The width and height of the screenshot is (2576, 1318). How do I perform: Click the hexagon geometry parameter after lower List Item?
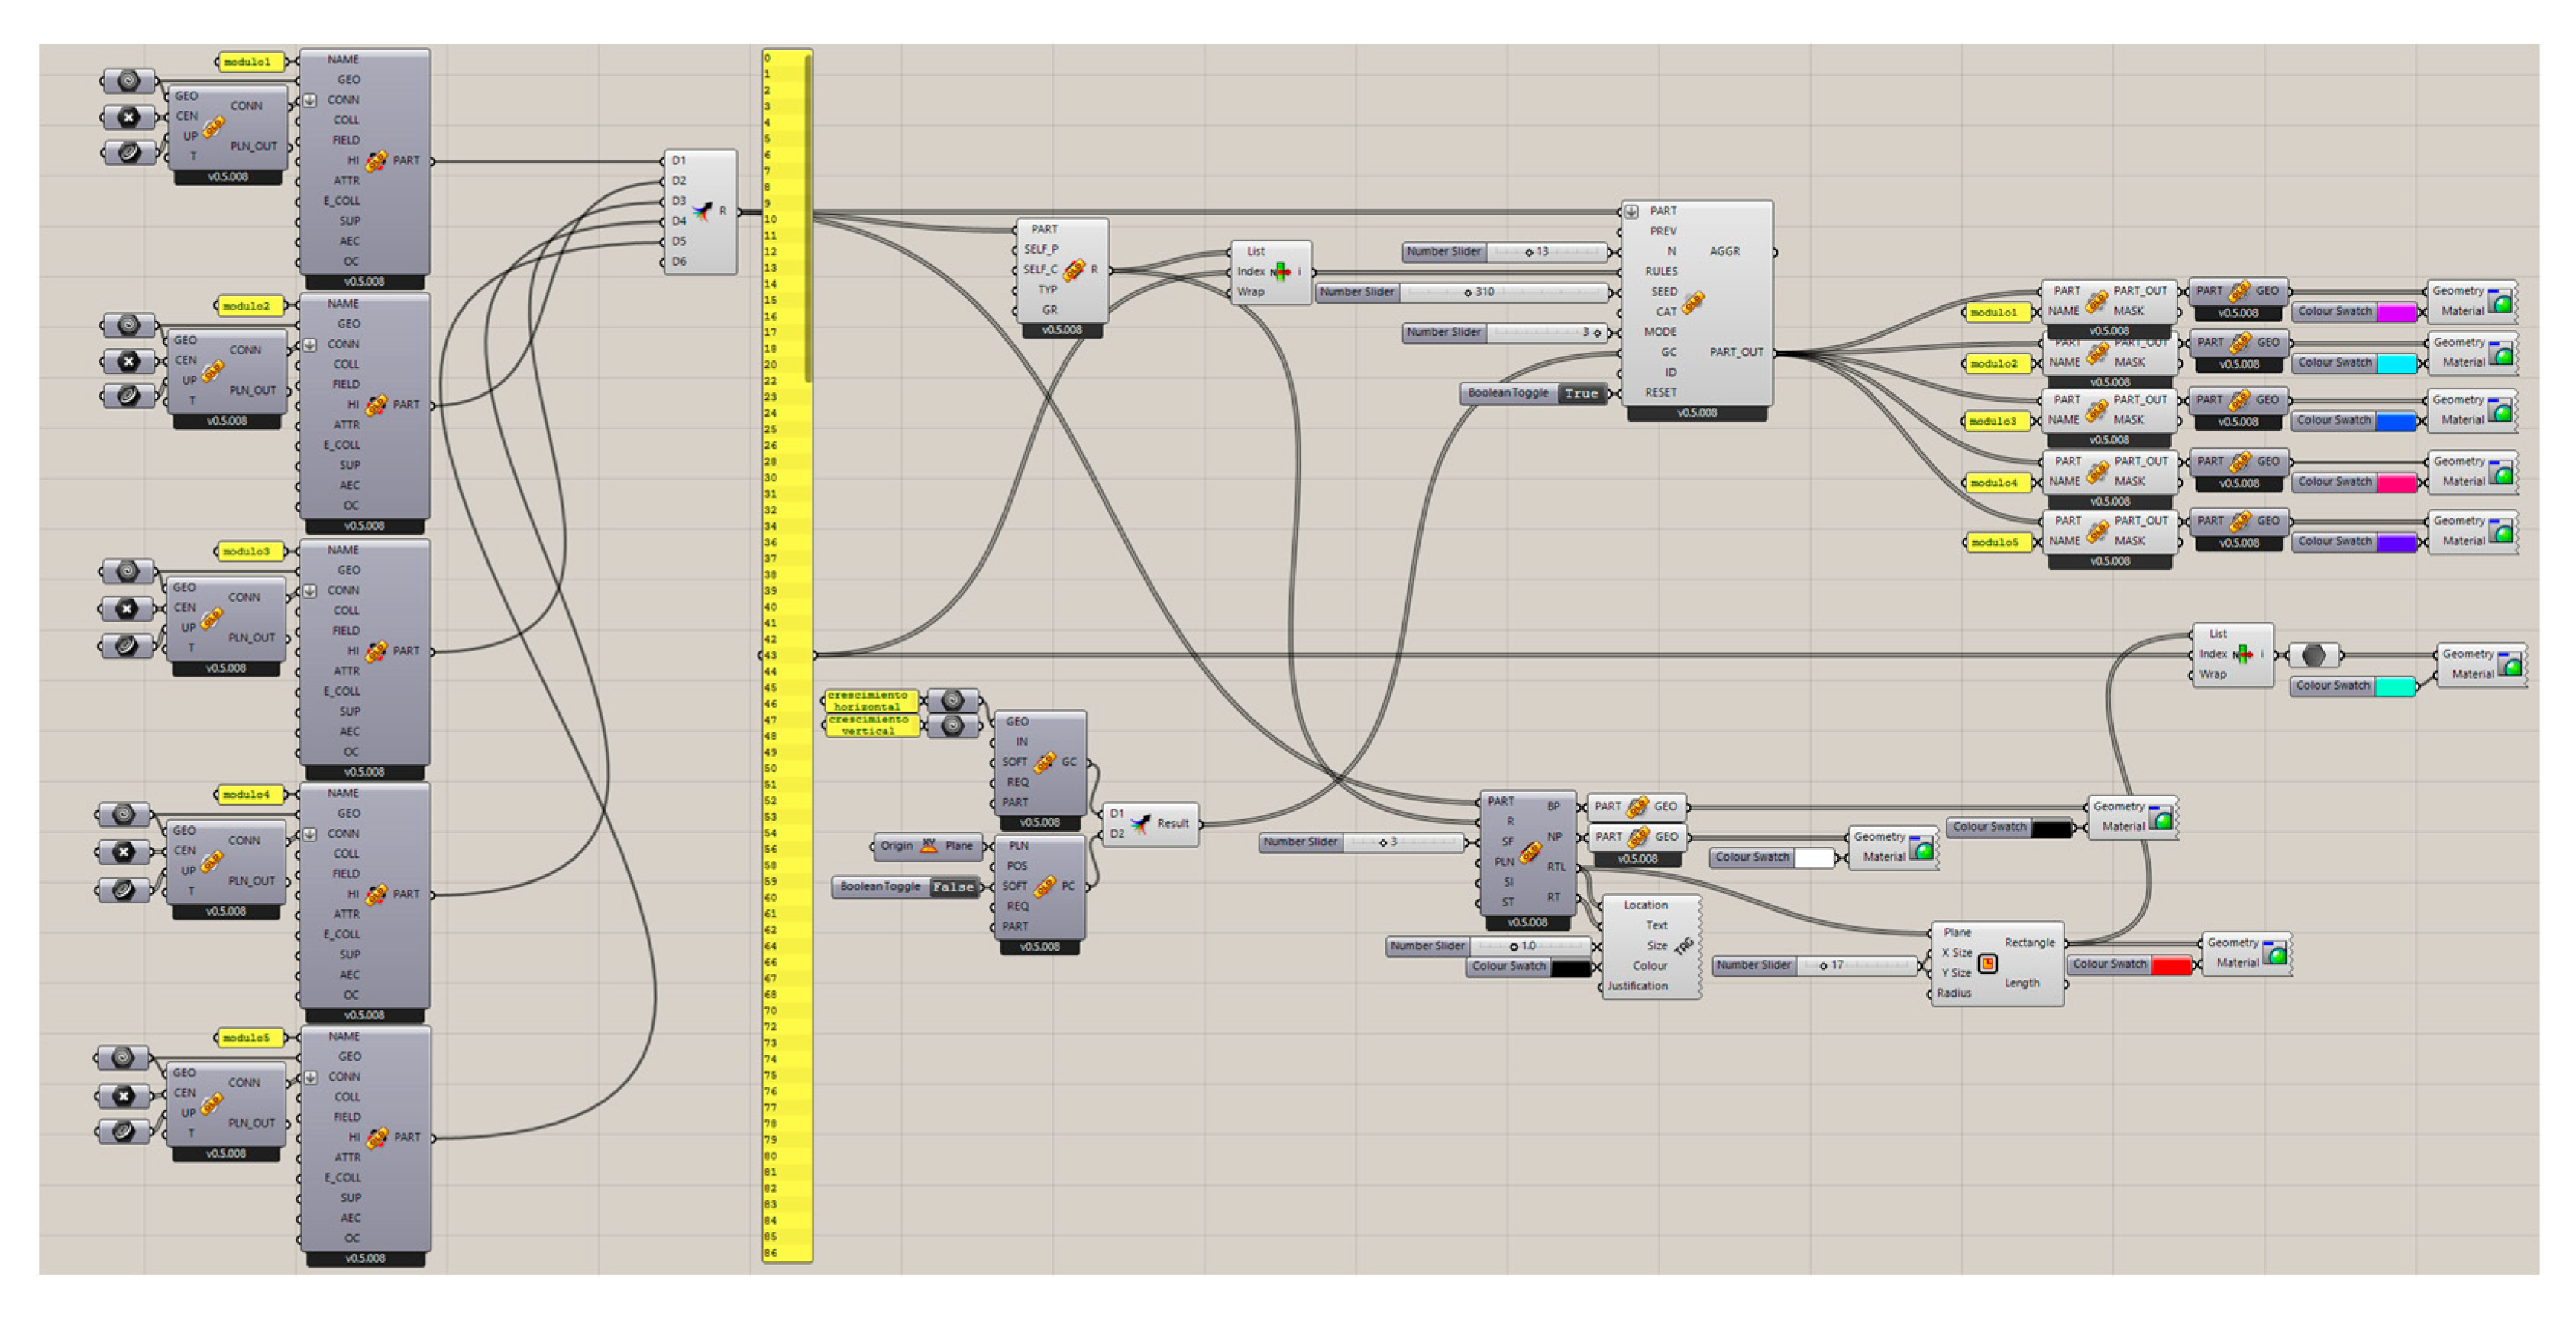2313,655
